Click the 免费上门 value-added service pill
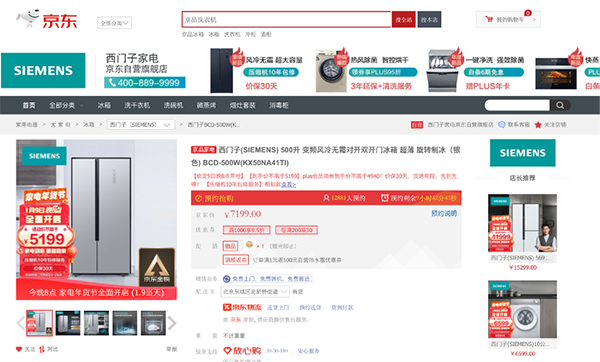This screenshot has height=362, width=600. [x=267, y=279]
